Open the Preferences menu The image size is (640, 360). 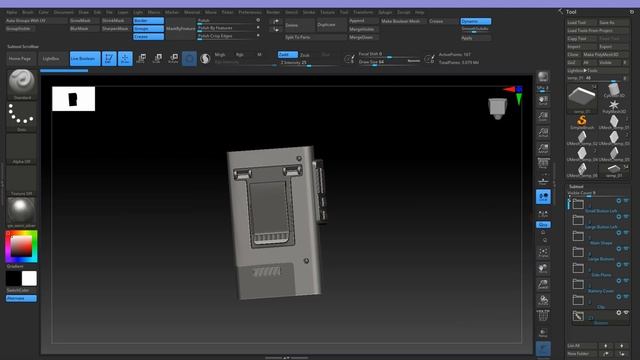[250, 12]
